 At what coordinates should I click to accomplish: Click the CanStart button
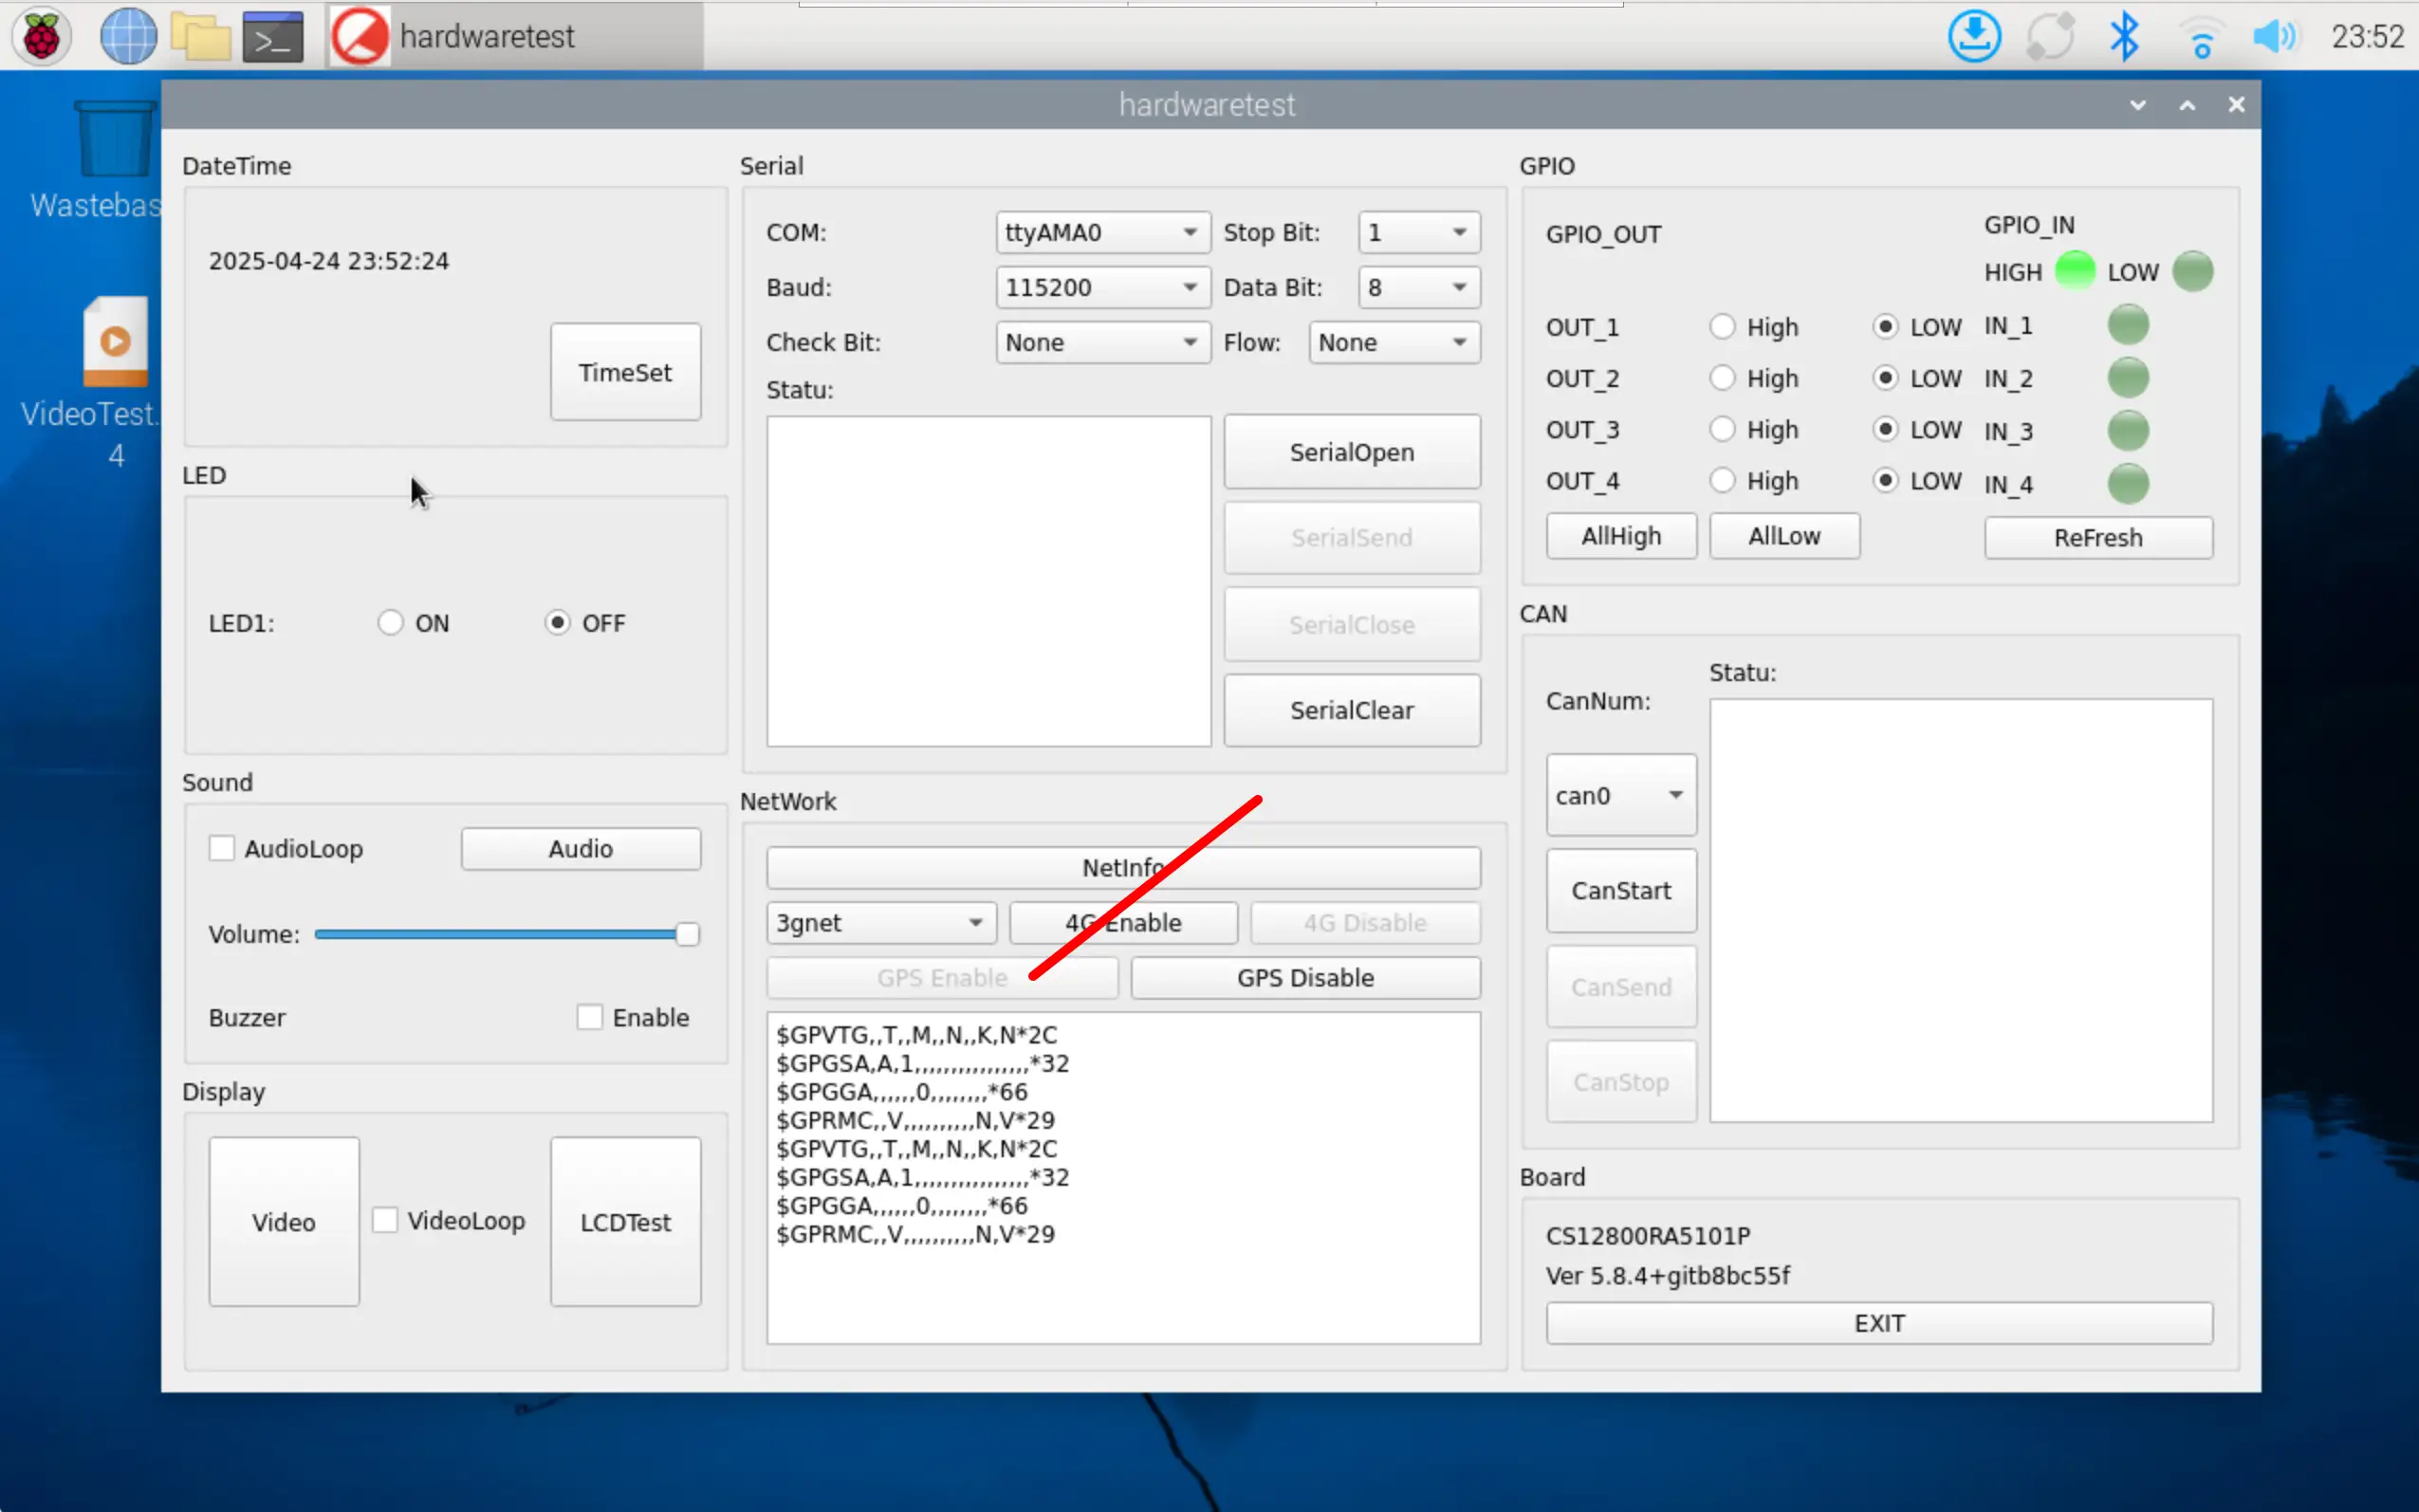pos(1620,890)
